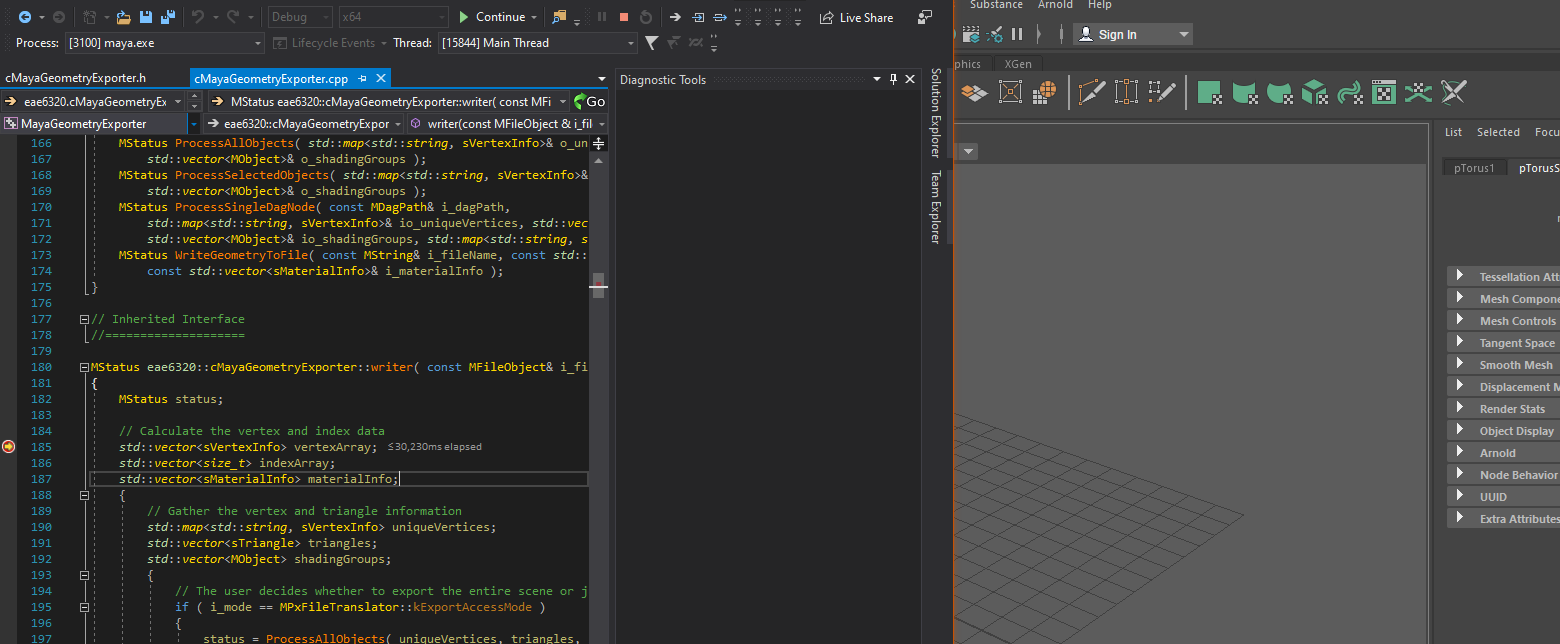Open the eae6320::cMayaGeometryExpor class dropdown
The height and width of the screenshot is (644, 1560).
pyautogui.click(x=303, y=124)
